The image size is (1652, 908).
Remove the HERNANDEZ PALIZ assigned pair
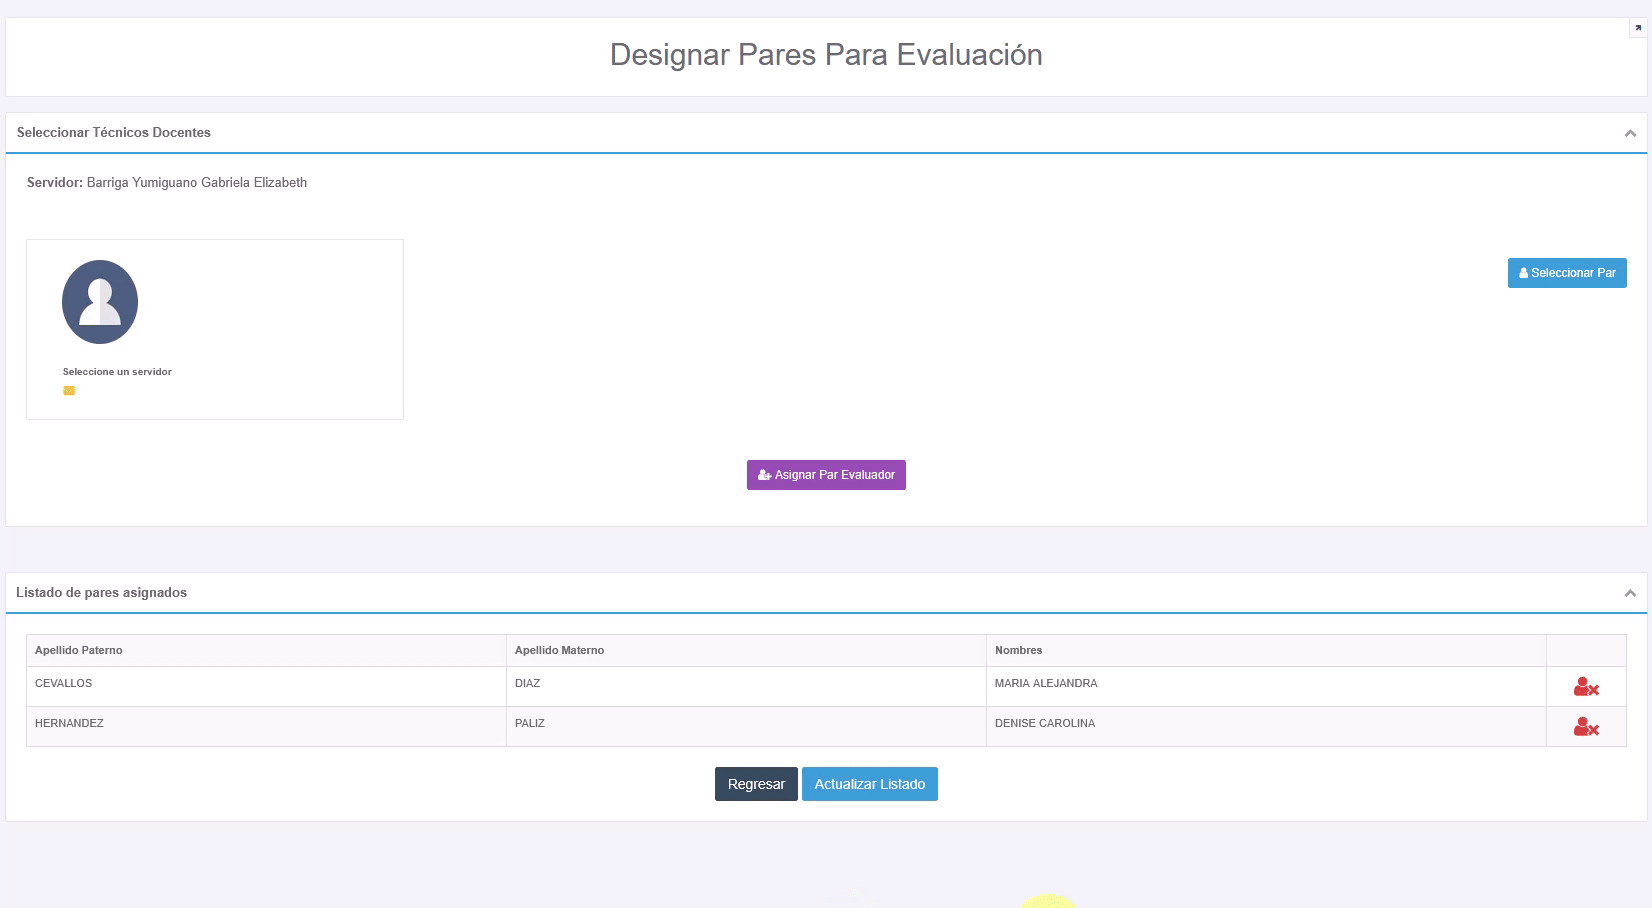tap(1585, 727)
